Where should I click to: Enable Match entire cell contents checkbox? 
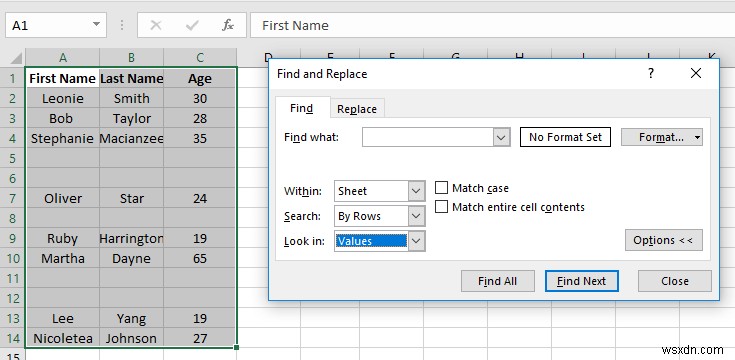pyautogui.click(x=442, y=207)
